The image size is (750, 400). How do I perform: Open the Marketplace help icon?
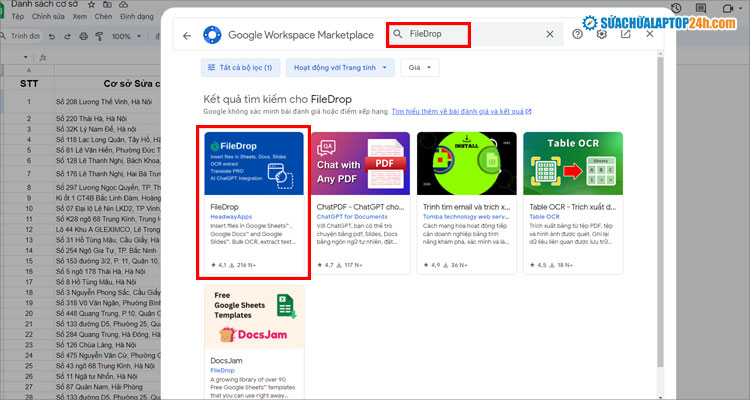click(x=578, y=34)
